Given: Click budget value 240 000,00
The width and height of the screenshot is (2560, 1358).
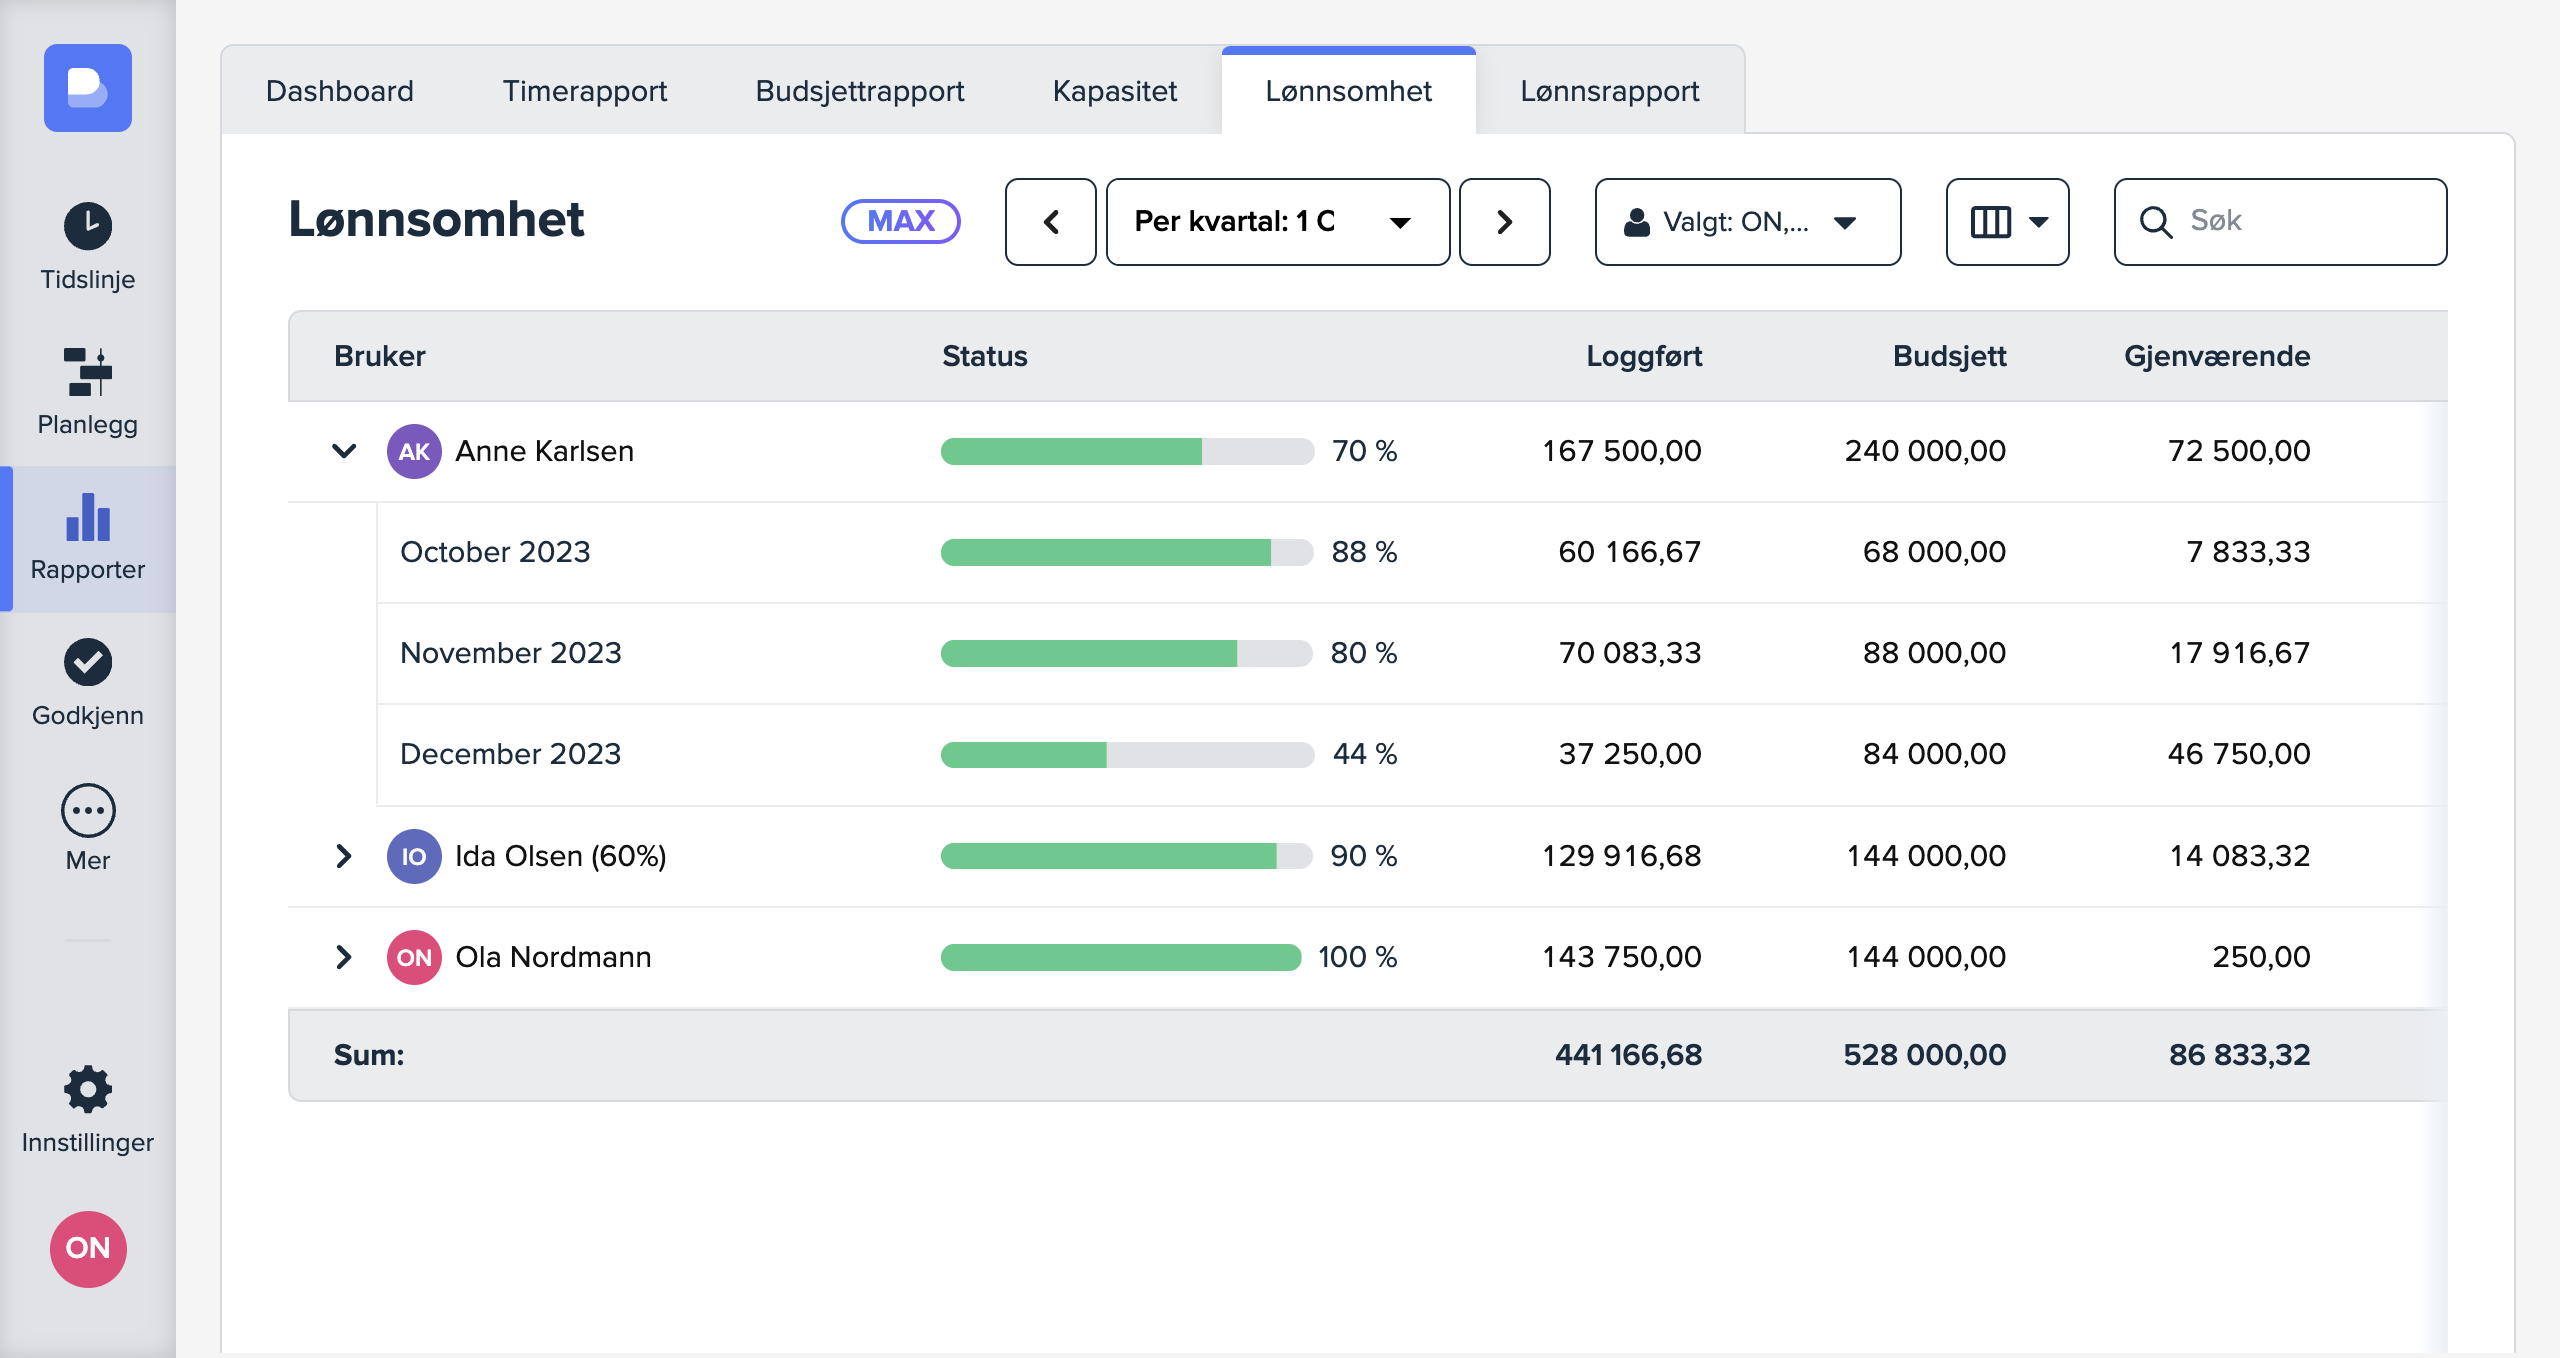Looking at the screenshot, I should point(1925,451).
